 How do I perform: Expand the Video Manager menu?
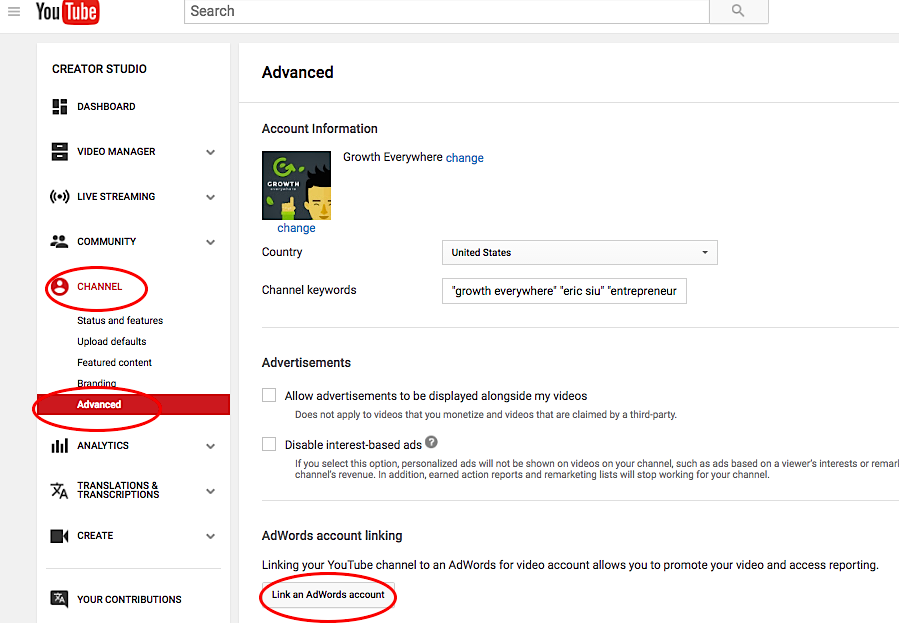(210, 151)
